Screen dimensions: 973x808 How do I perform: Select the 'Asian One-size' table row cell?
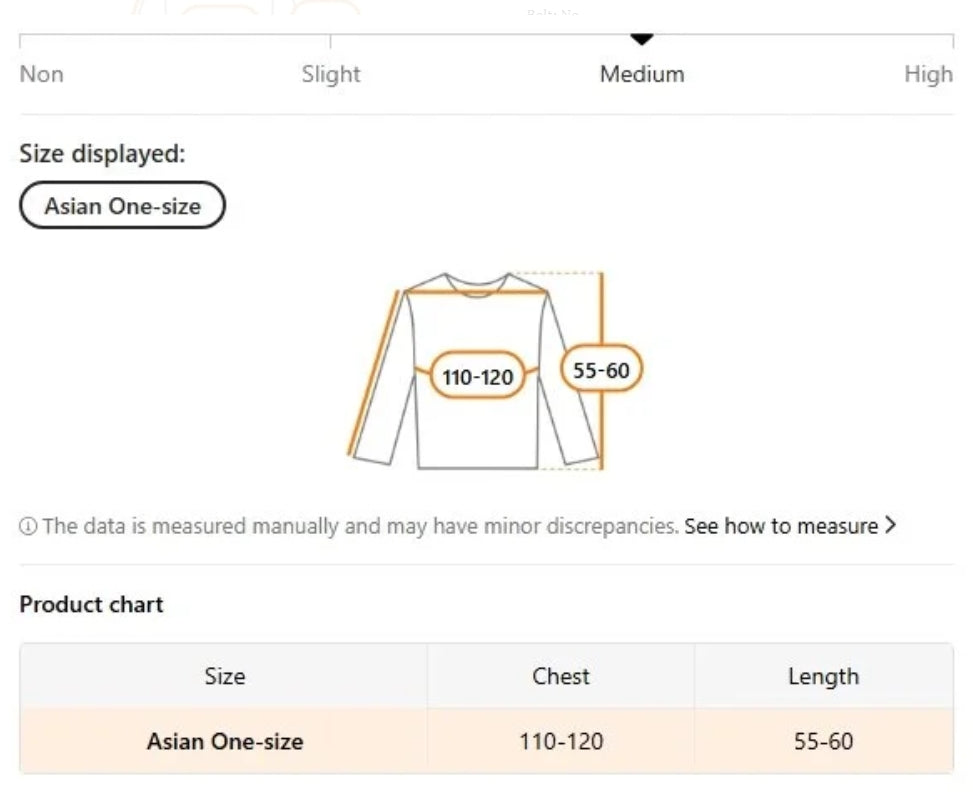224,741
